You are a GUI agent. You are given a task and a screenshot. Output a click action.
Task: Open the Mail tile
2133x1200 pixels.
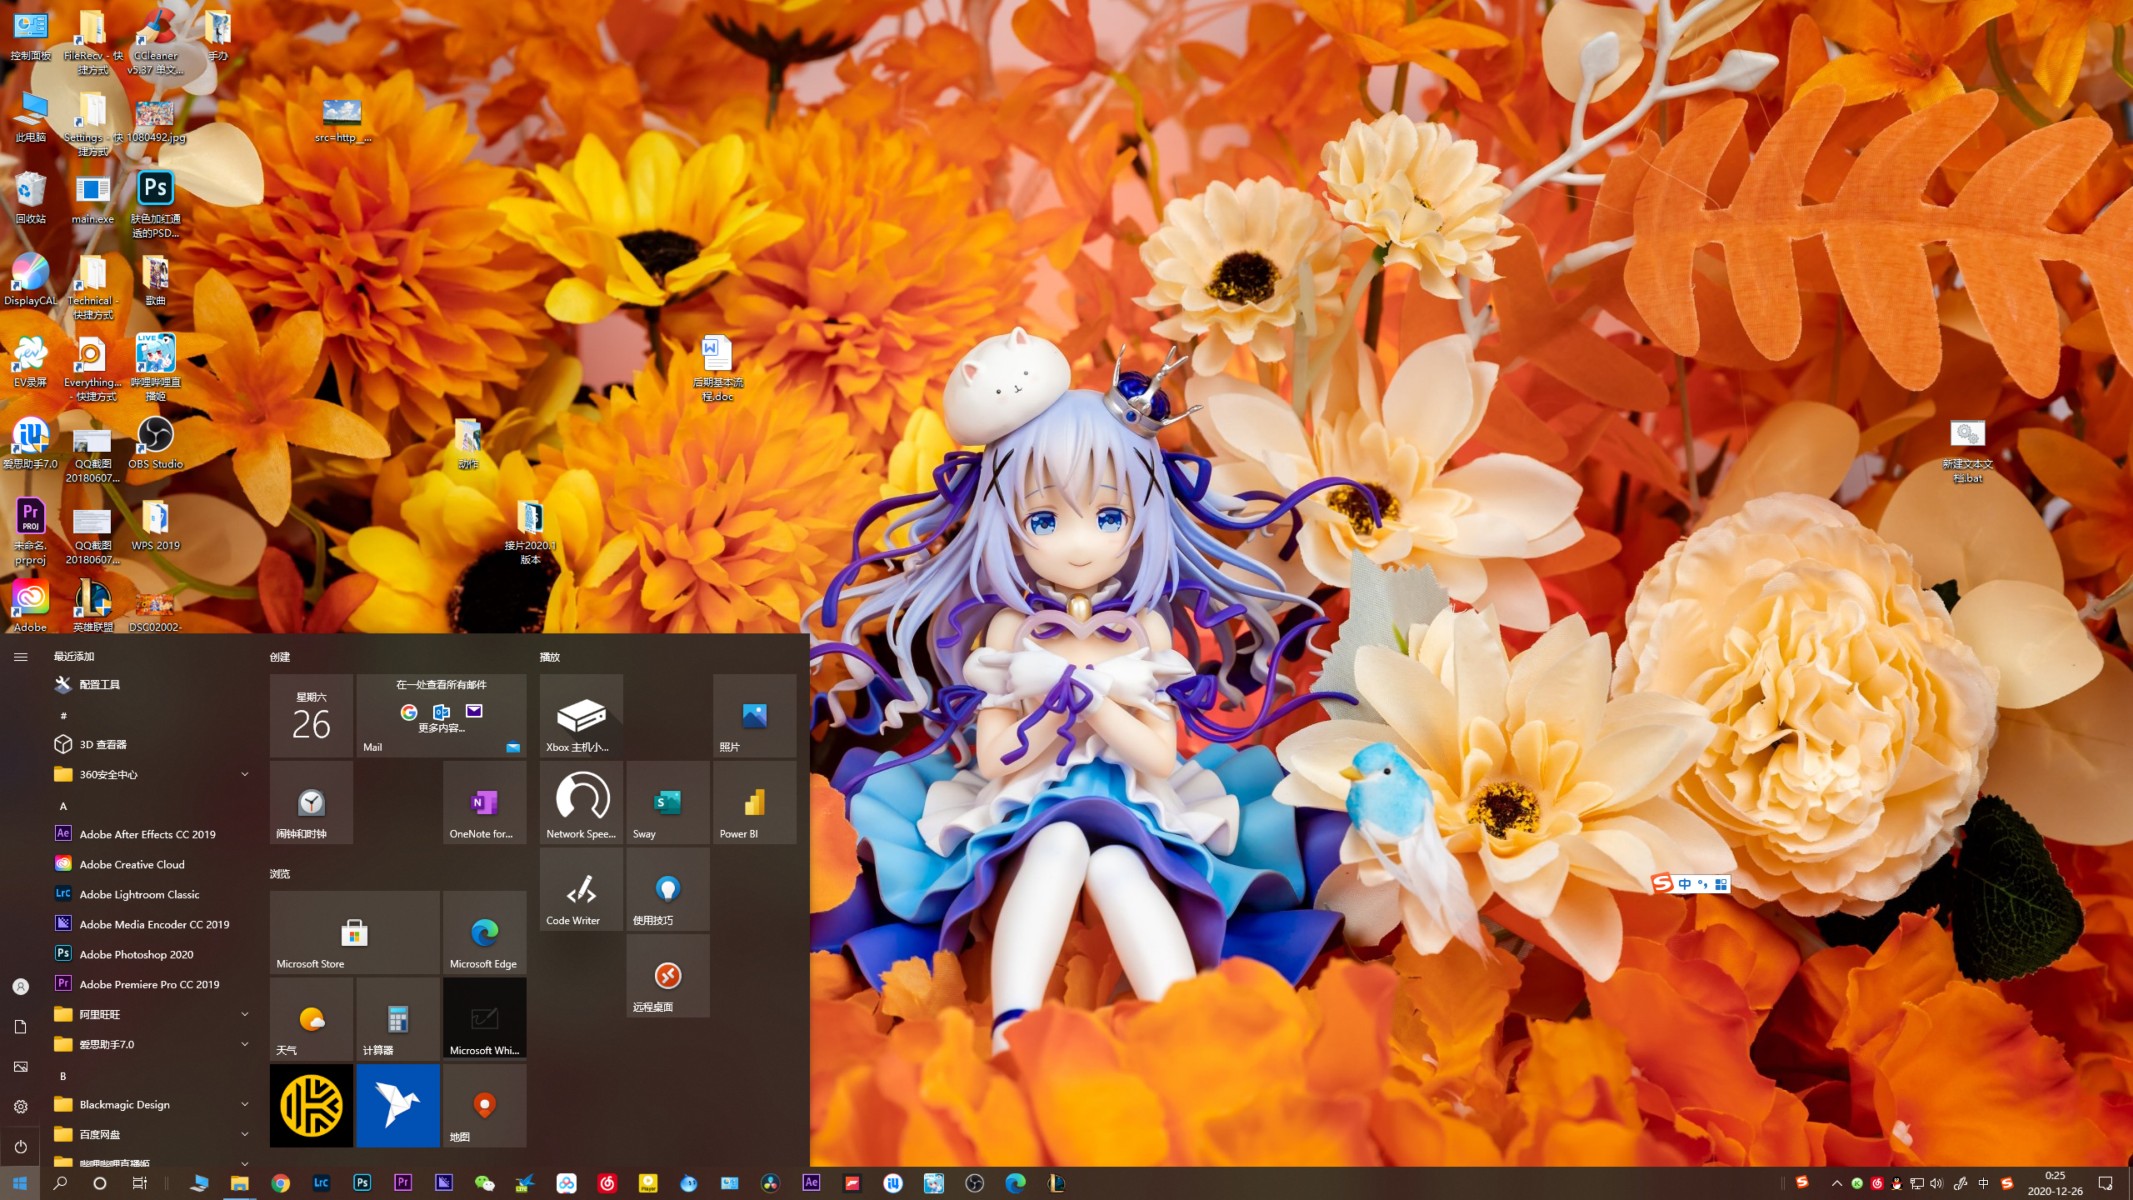(442, 715)
